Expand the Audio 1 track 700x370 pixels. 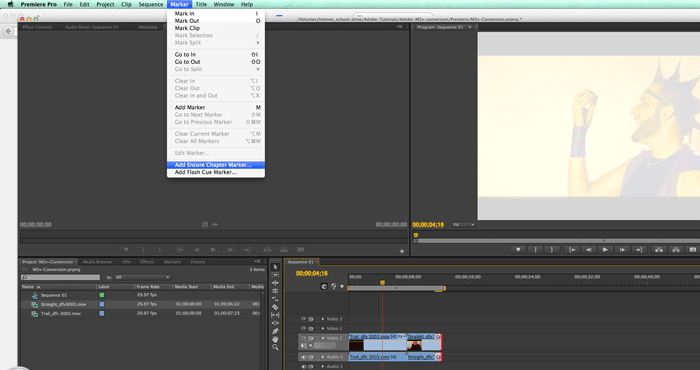[323, 357]
